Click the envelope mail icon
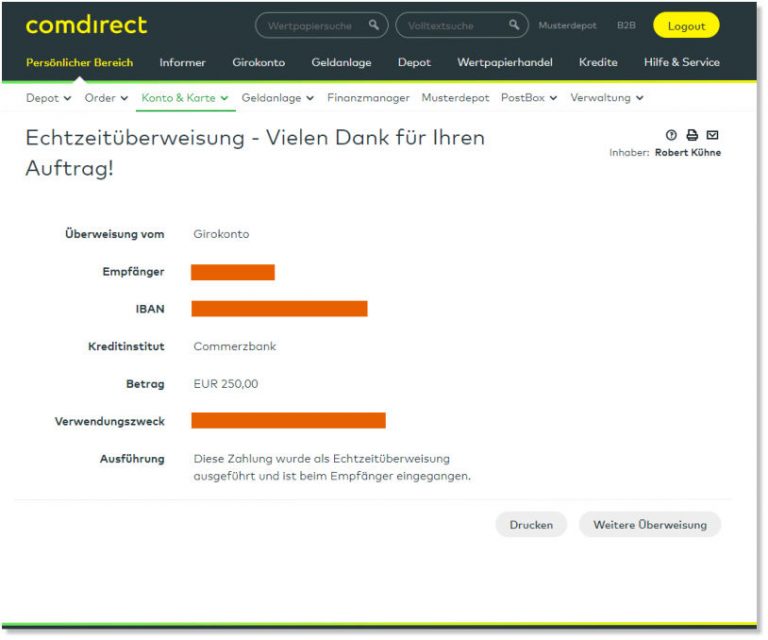The width and height of the screenshot is (768, 640). pos(712,135)
